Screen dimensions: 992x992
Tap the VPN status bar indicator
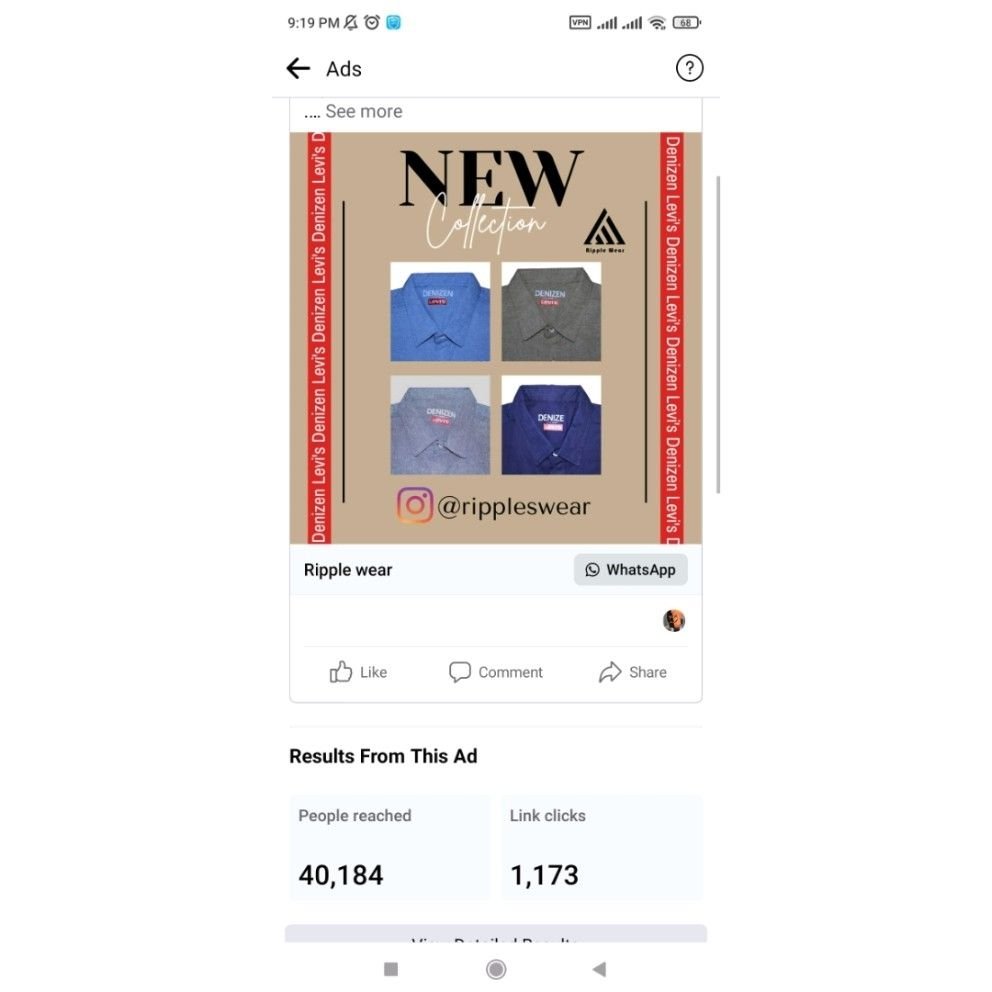pos(580,23)
